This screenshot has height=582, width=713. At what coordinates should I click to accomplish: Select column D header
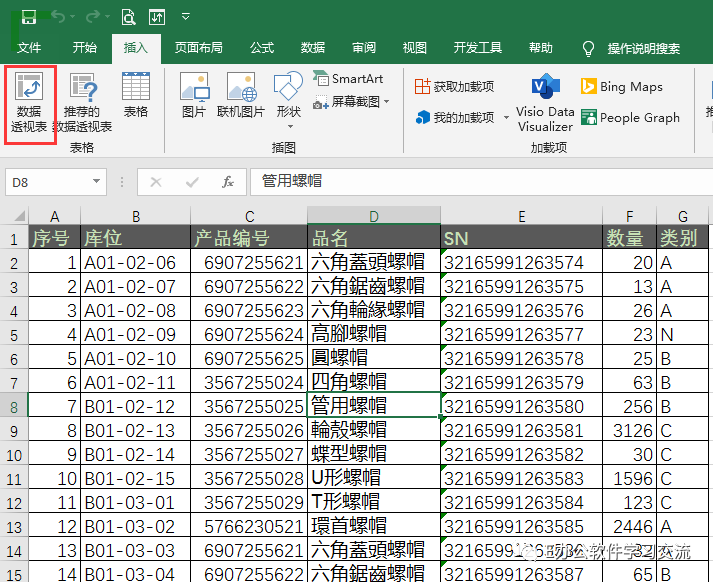click(374, 216)
